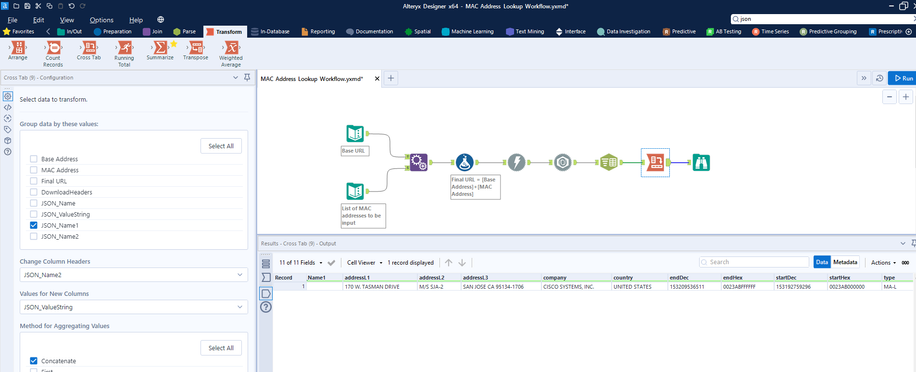Select the Append Fields tool on canvas

click(418, 162)
